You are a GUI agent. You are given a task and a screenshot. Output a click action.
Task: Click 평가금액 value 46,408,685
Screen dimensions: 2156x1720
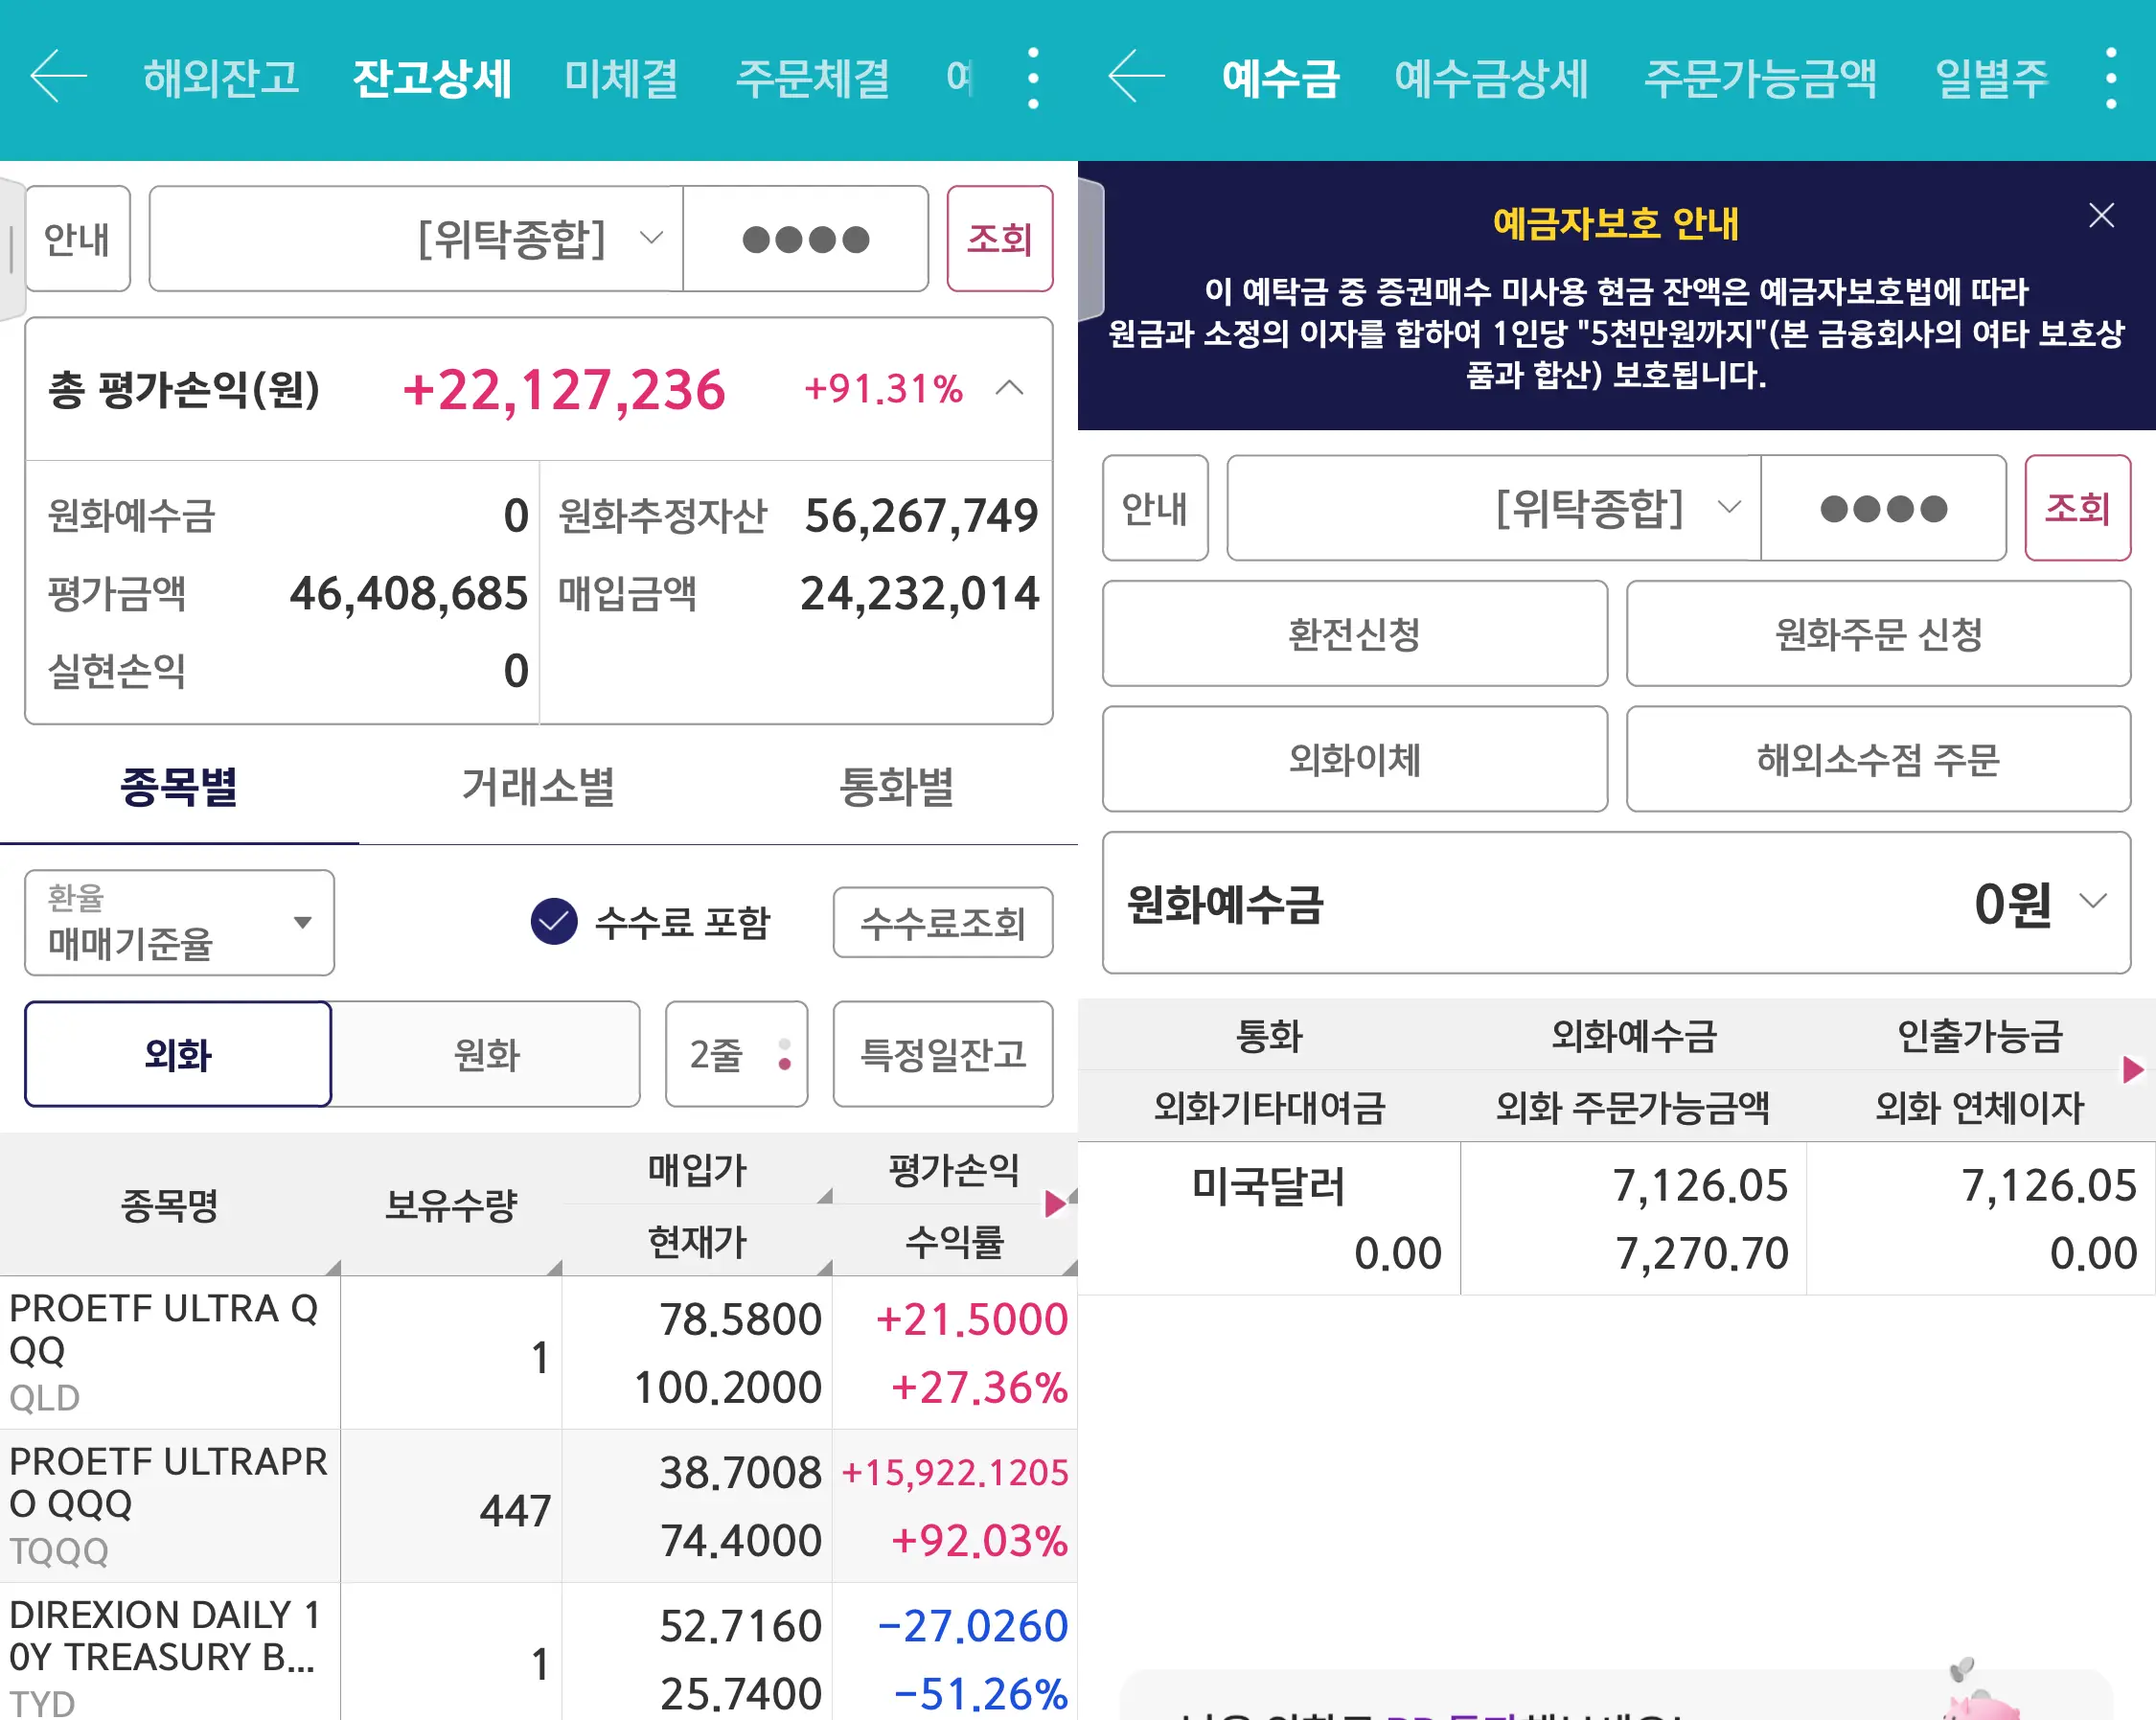[408, 593]
